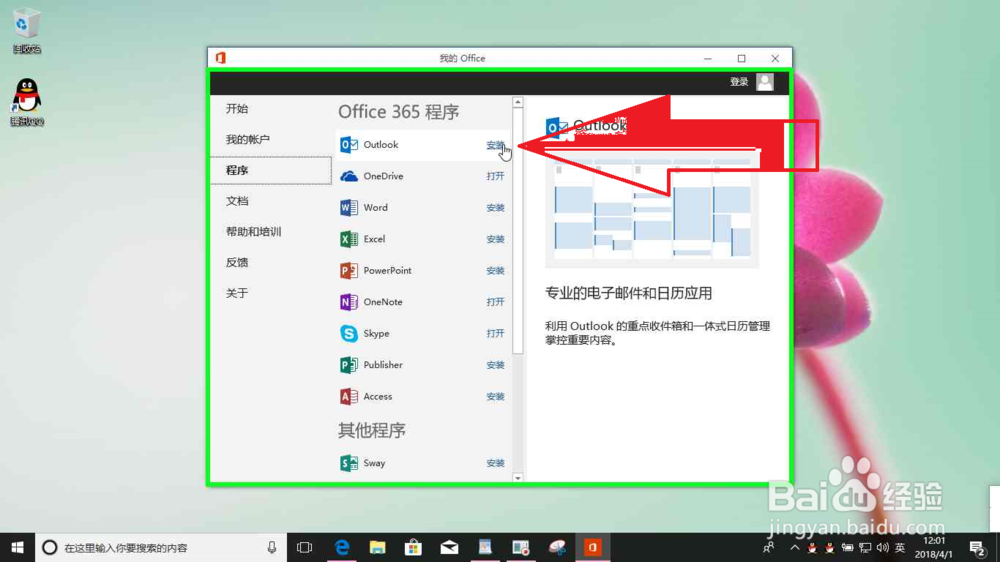
Task: Click 打开 link for OneNote
Action: 495,302
